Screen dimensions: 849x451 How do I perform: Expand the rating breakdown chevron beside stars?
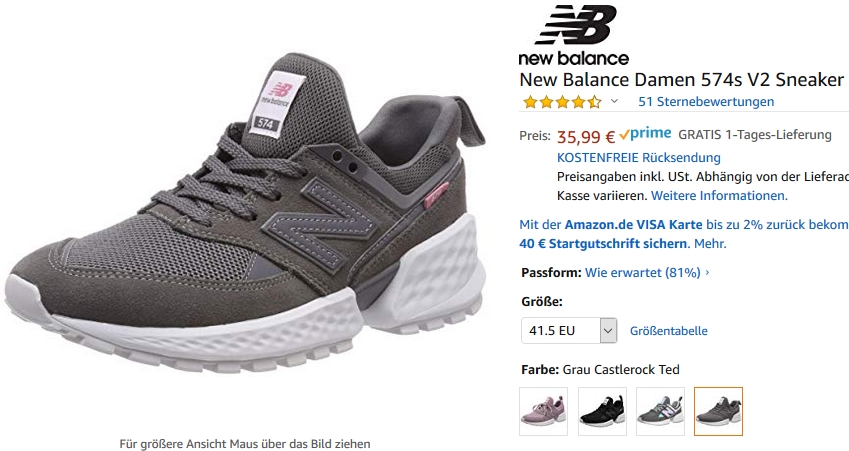pyautogui.click(x=614, y=101)
